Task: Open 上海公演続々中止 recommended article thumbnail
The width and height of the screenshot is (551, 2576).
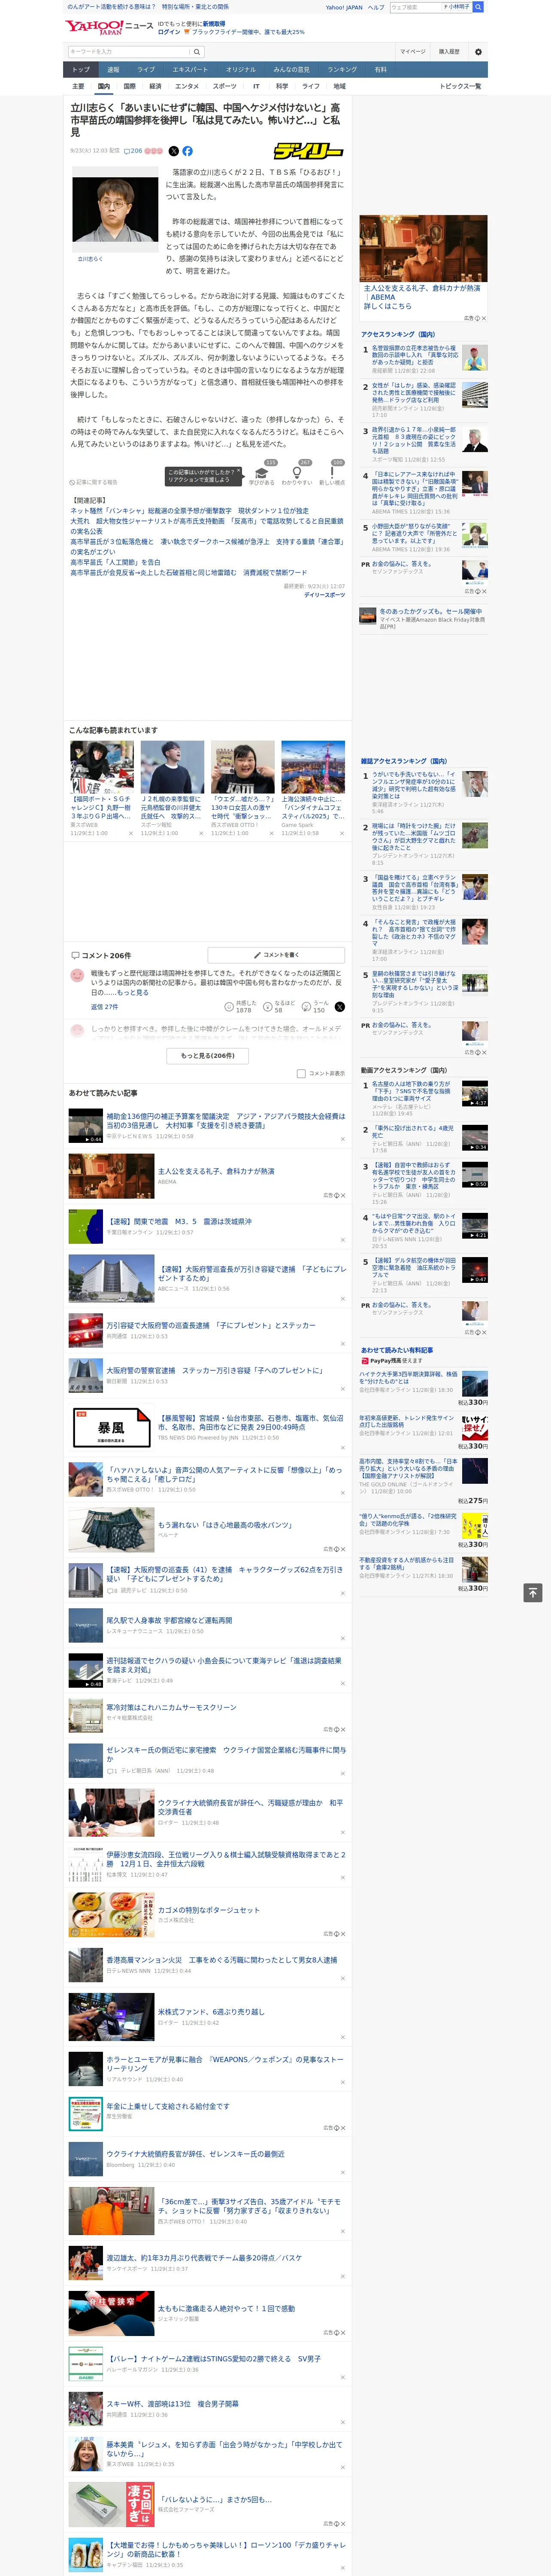Action: coord(313,767)
